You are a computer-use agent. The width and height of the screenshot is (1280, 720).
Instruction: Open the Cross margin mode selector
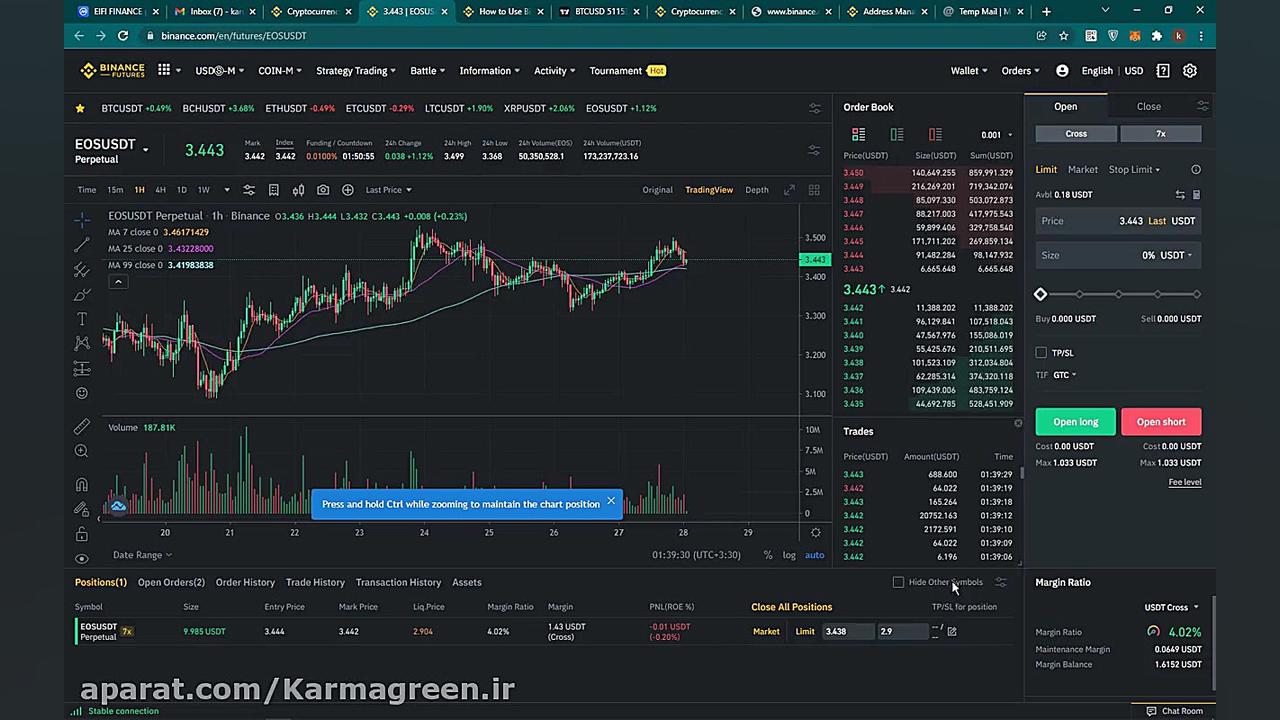[x=1076, y=134]
